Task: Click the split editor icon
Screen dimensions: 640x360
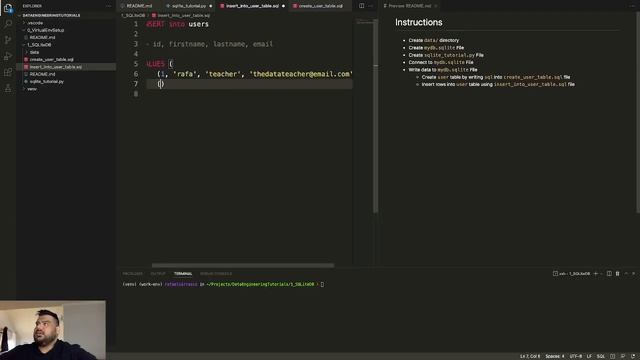Action: [x=362, y=6]
